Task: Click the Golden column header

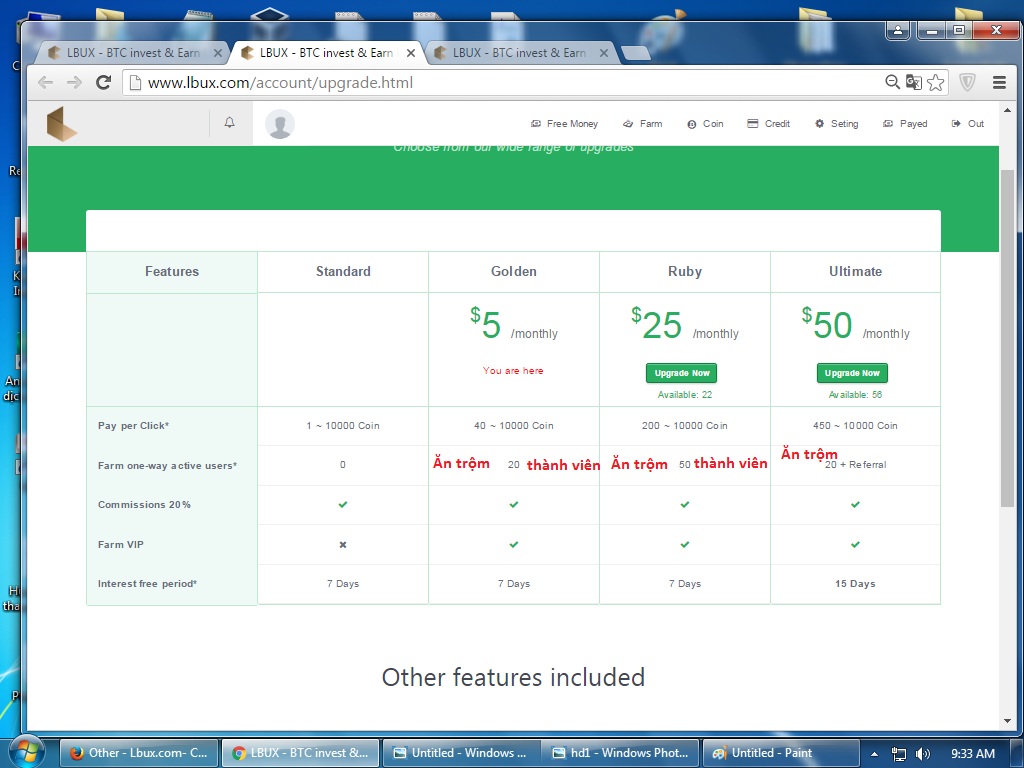Action: (513, 271)
